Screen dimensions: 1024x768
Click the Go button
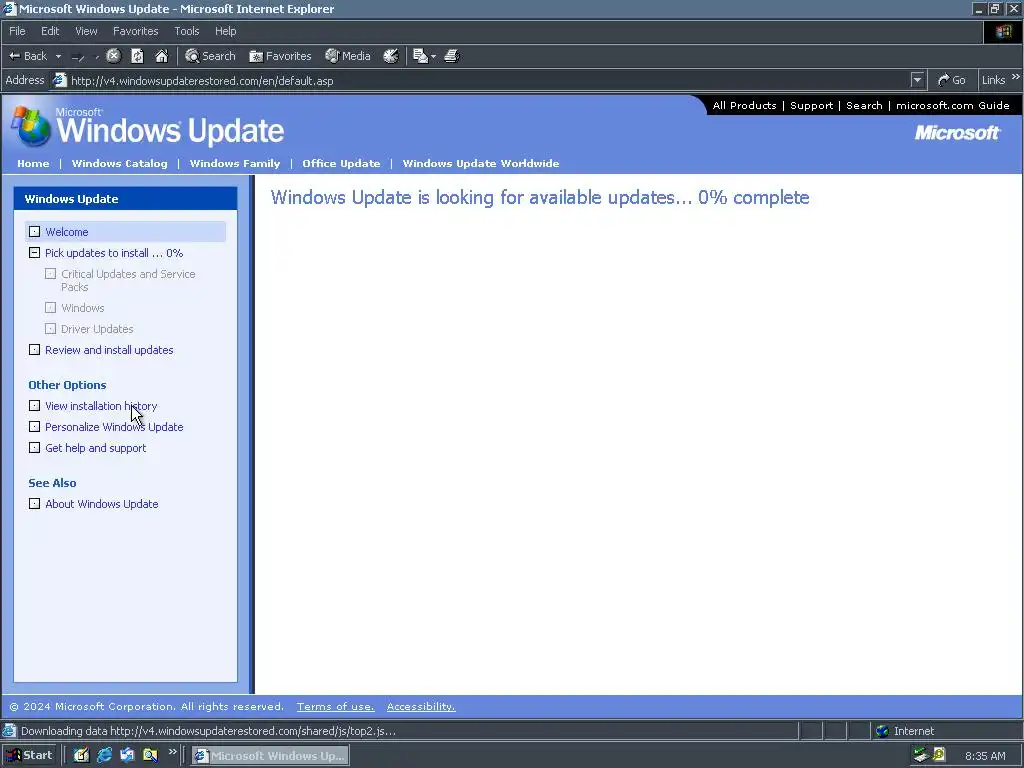(x=952, y=80)
